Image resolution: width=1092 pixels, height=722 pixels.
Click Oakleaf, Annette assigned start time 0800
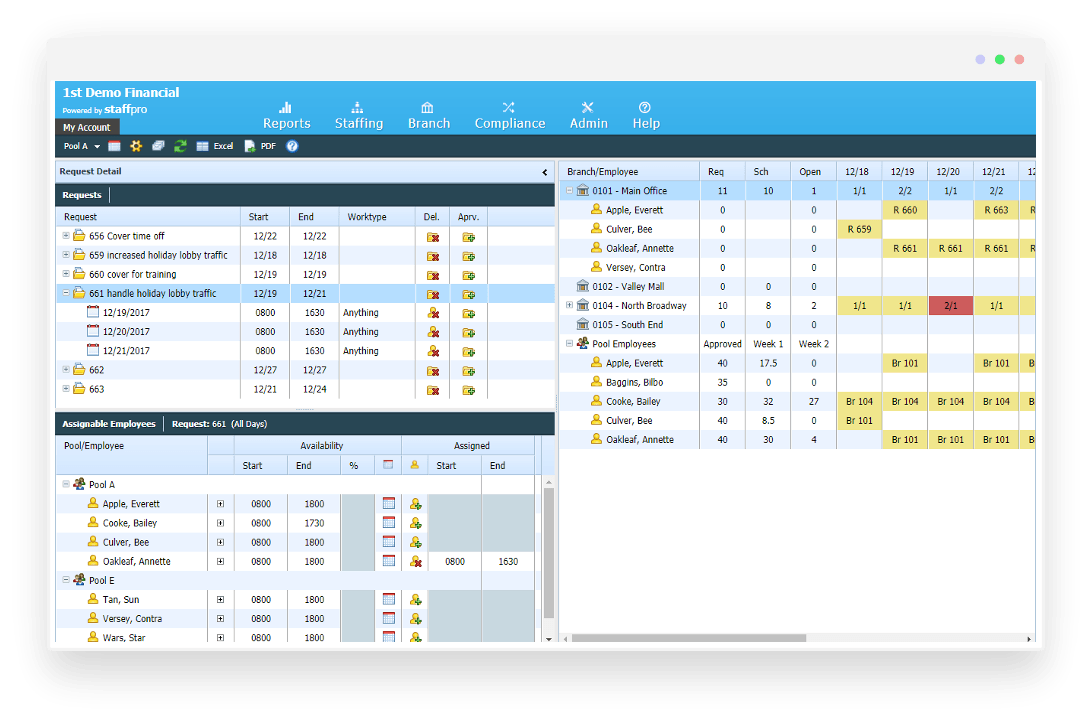[455, 561]
